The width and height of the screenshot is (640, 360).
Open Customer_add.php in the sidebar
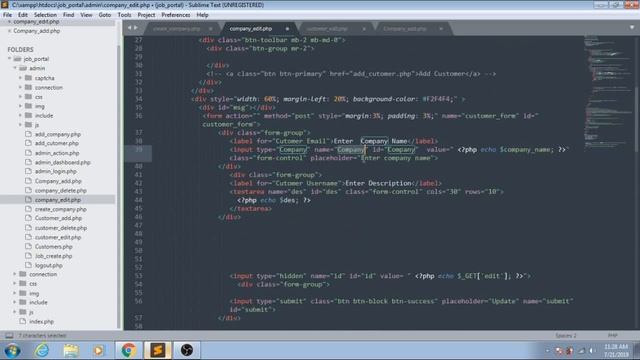58,218
